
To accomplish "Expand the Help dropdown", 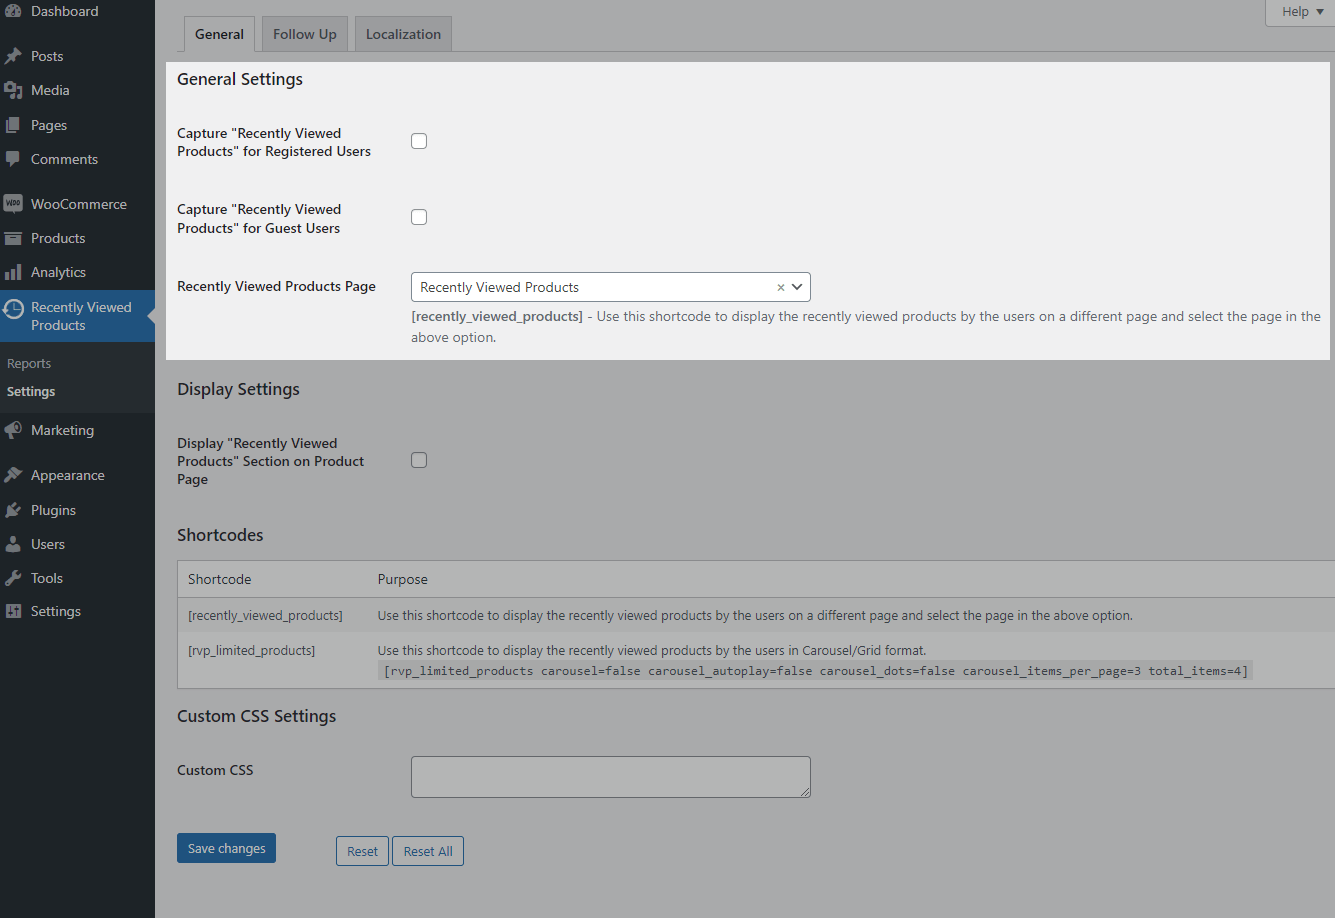I will (1300, 11).
